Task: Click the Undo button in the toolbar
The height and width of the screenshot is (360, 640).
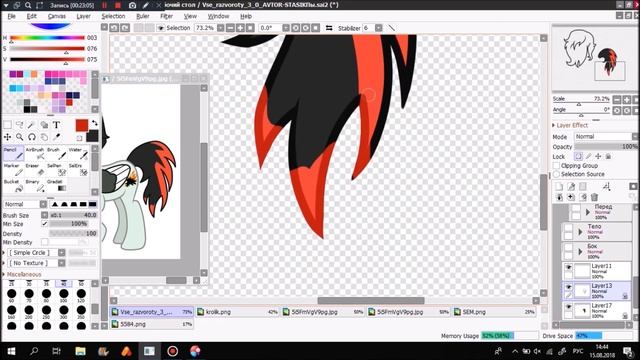Action: 114,28
